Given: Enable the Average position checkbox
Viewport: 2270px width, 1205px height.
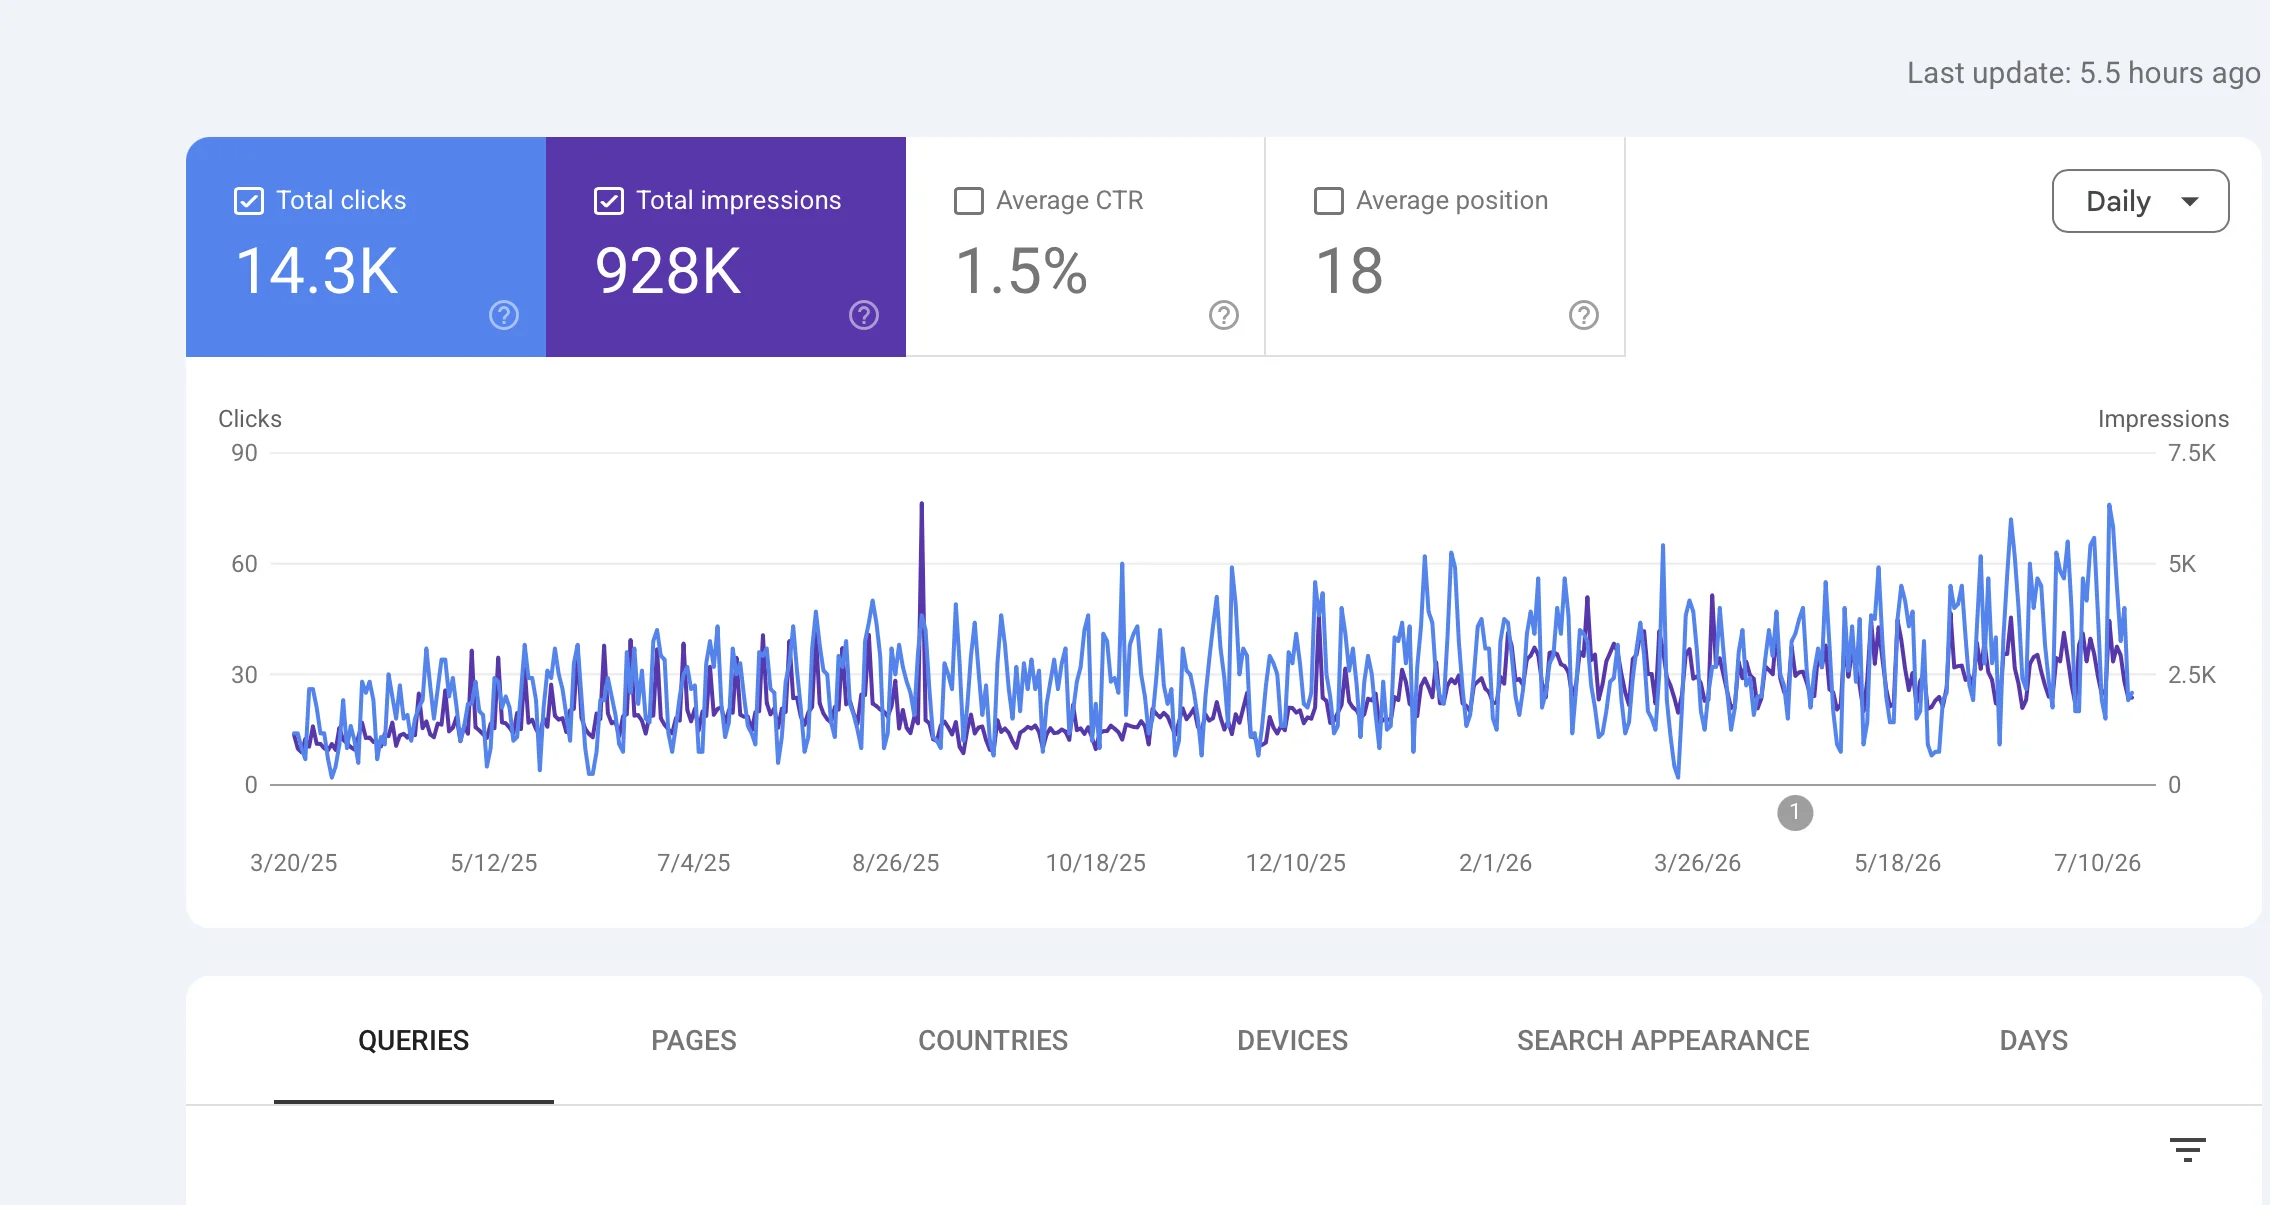Looking at the screenshot, I should (x=1329, y=201).
